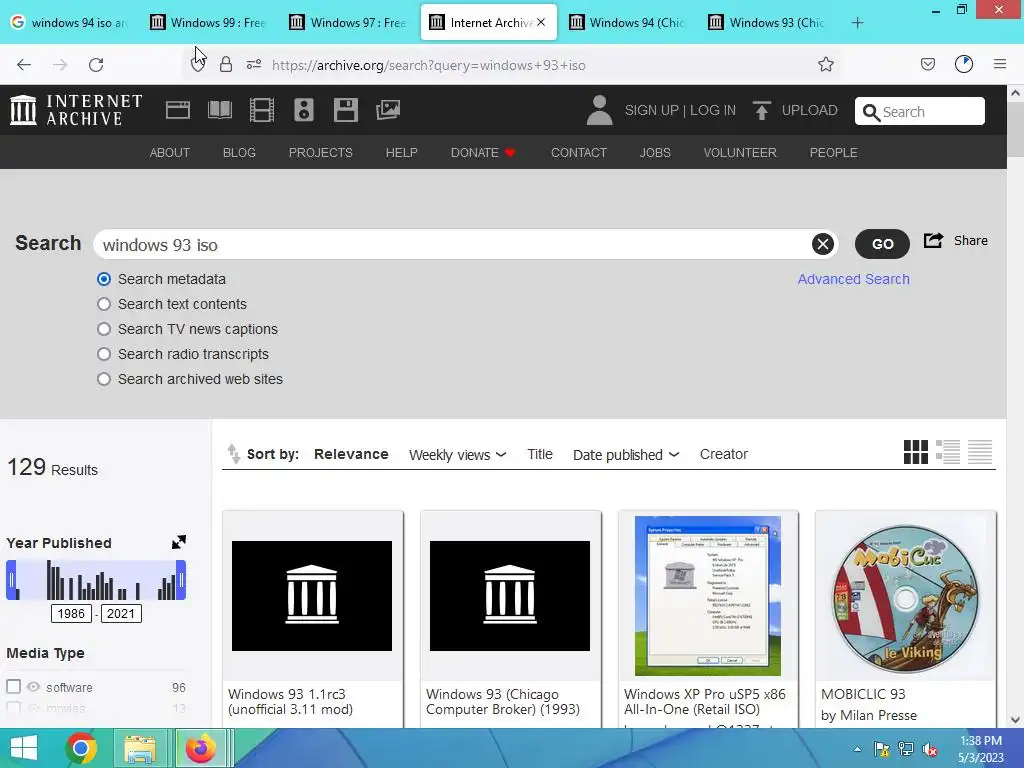Open the Images icon in the header
1024x768 pixels.
[x=388, y=110]
